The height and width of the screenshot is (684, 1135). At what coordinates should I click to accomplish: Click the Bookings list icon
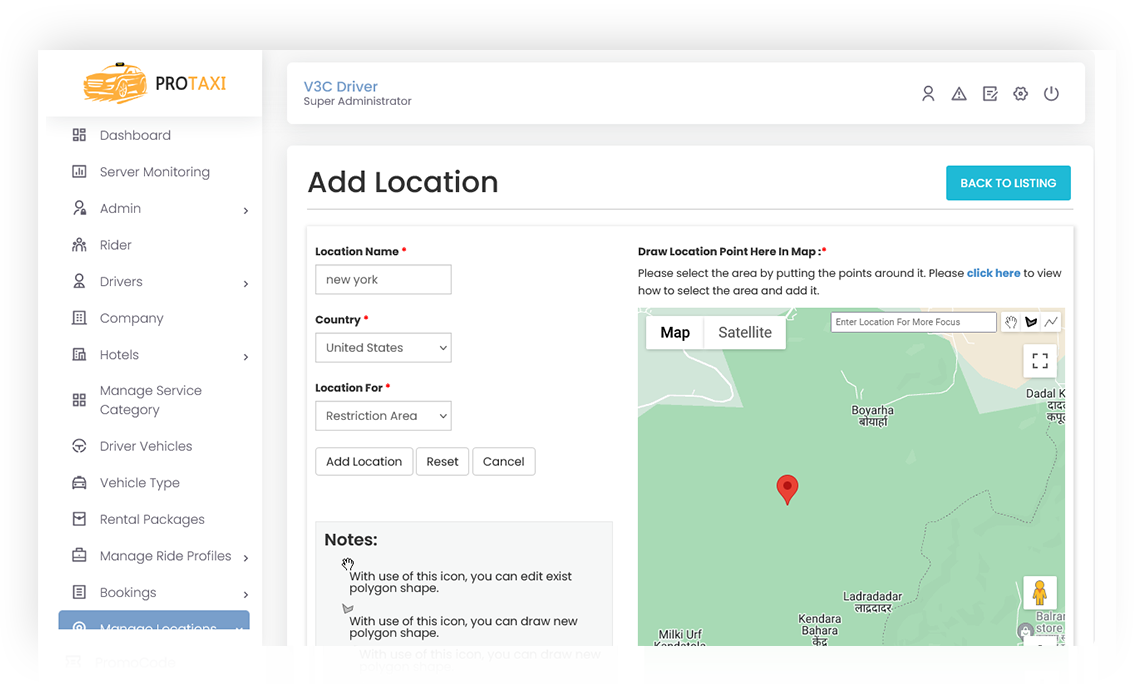[x=79, y=592]
